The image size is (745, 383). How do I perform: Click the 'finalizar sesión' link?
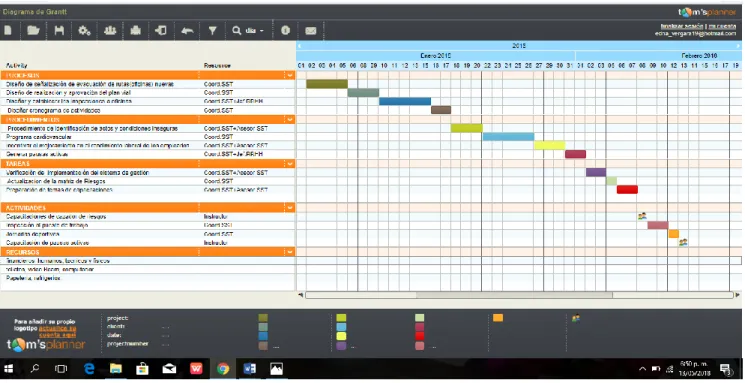point(682,26)
